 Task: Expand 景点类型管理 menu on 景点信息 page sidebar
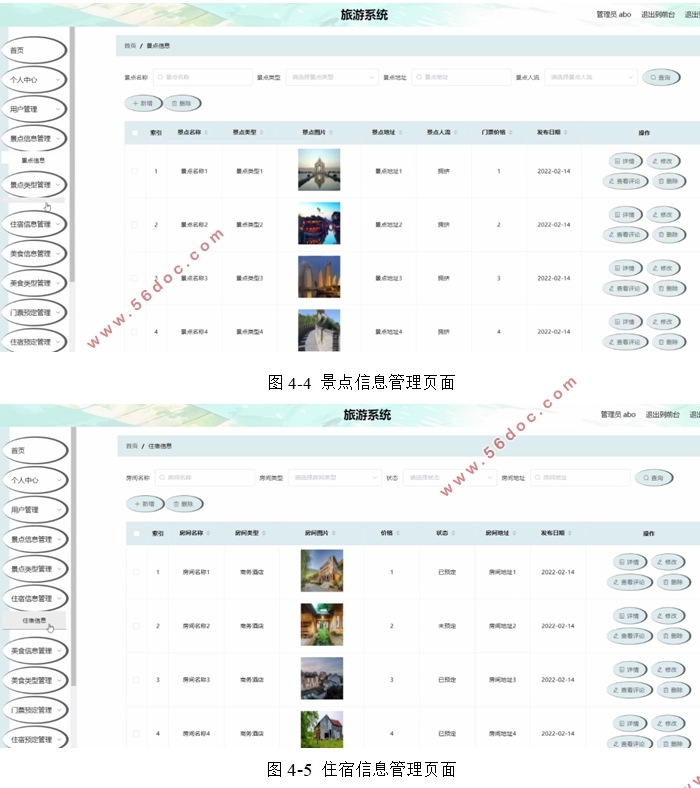tap(34, 184)
